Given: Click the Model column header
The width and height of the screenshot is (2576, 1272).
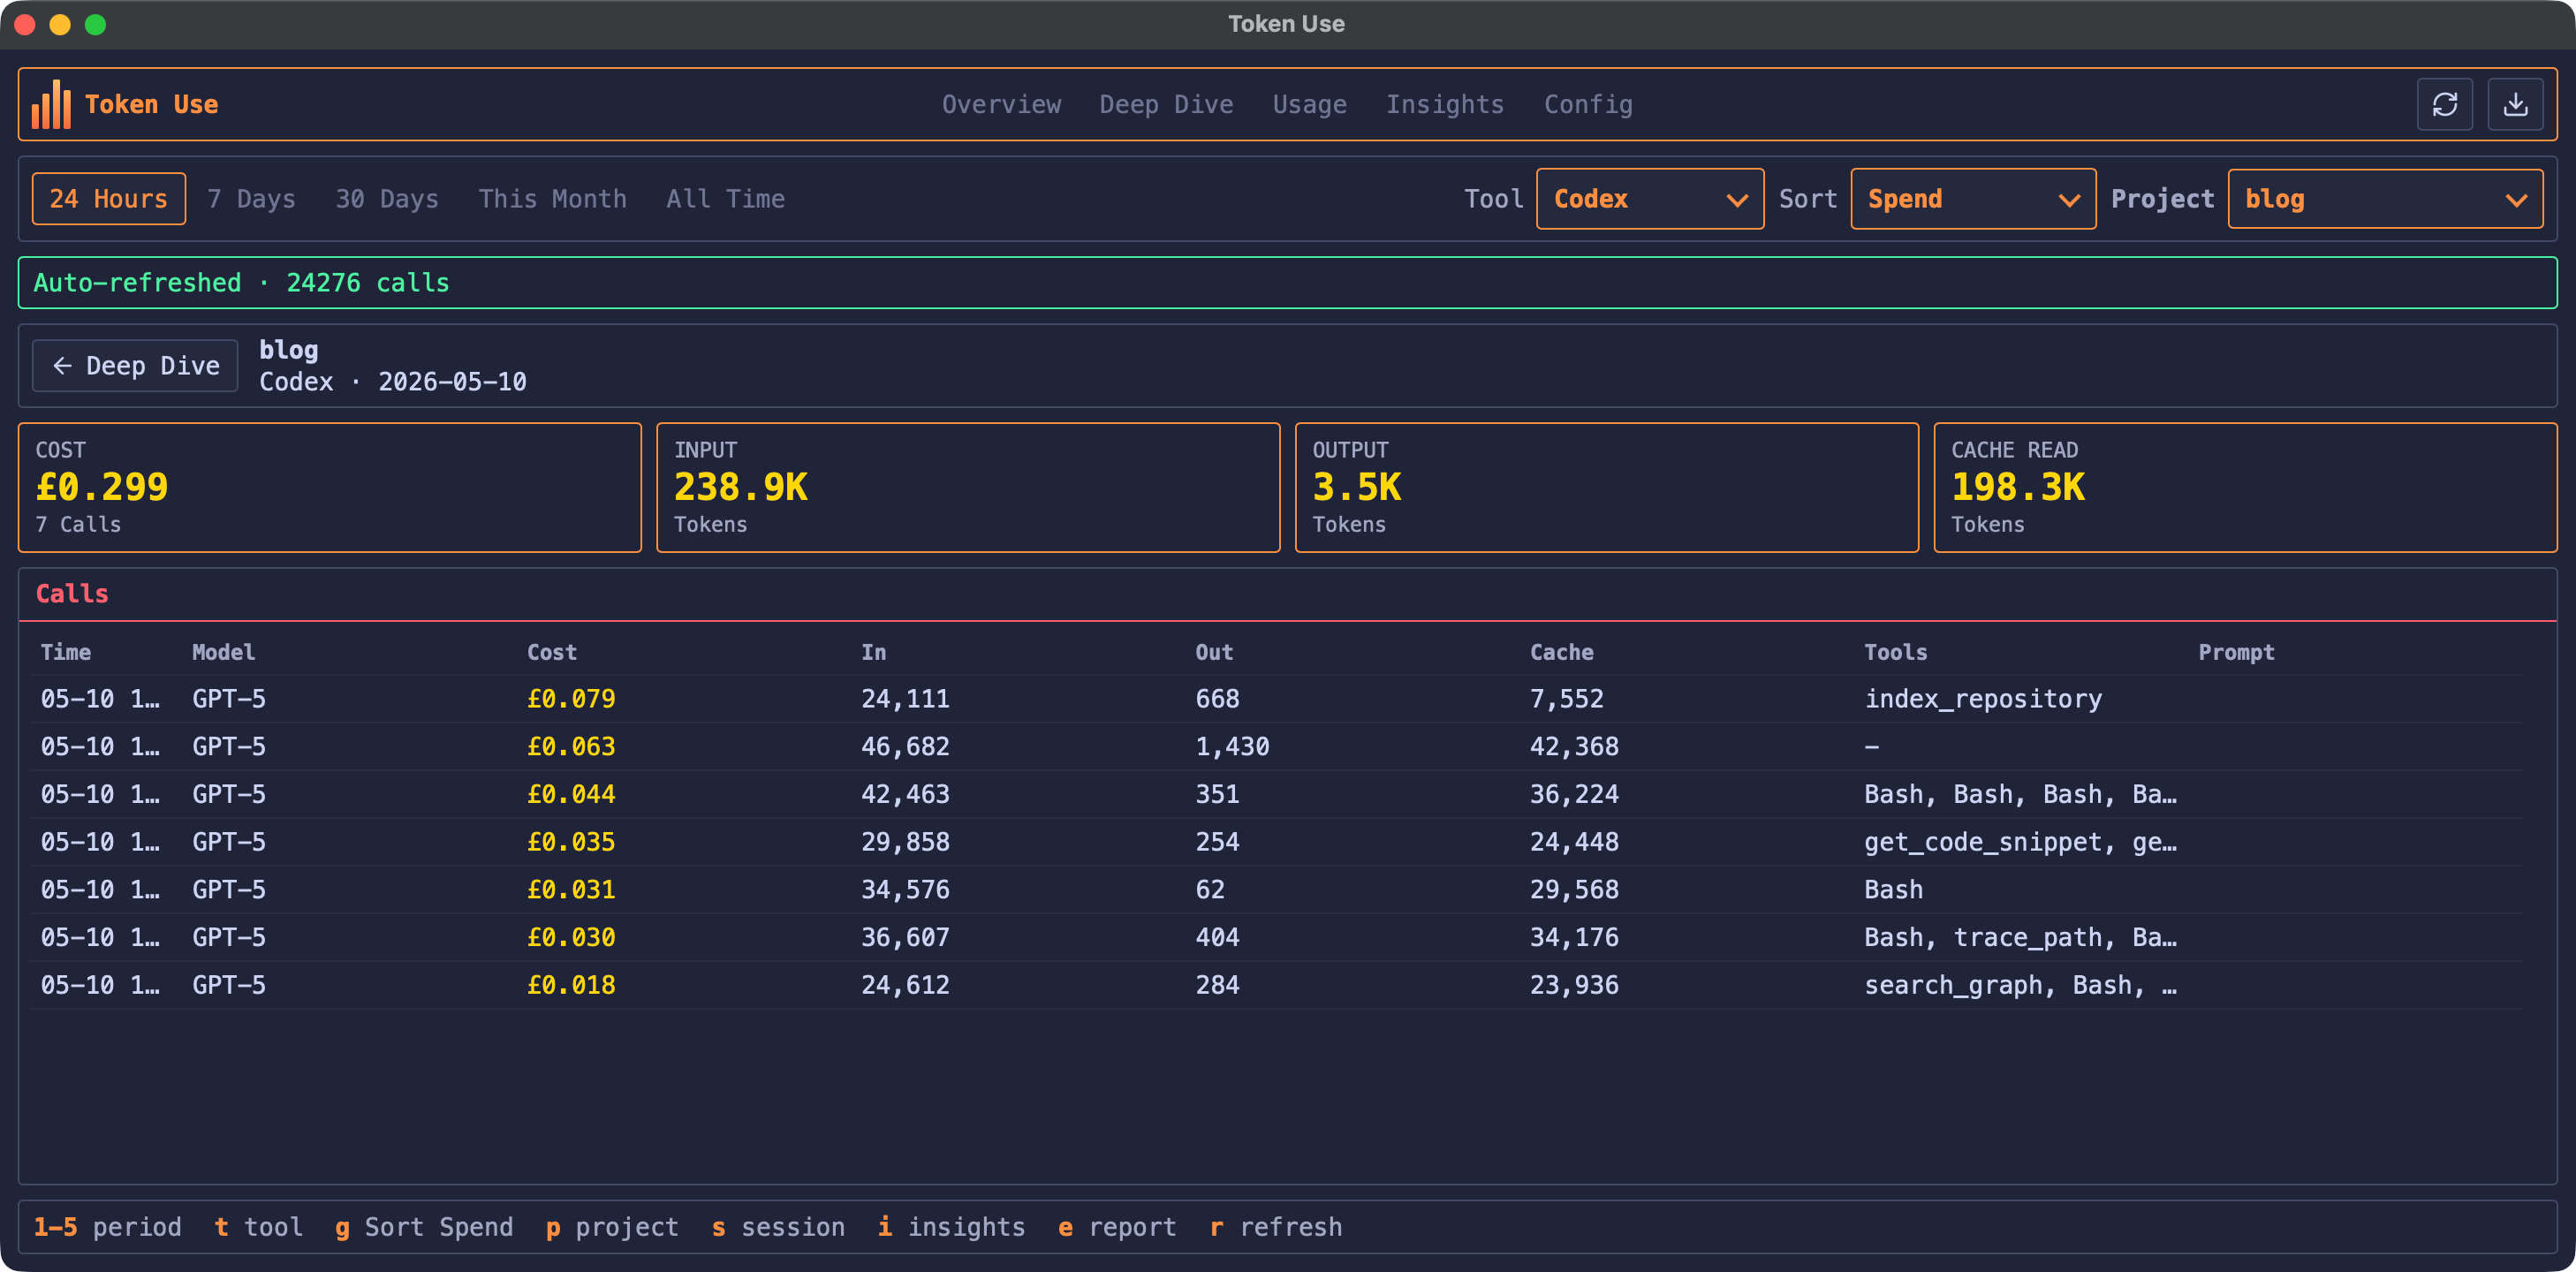Looking at the screenshot, I should pos(224,652).
